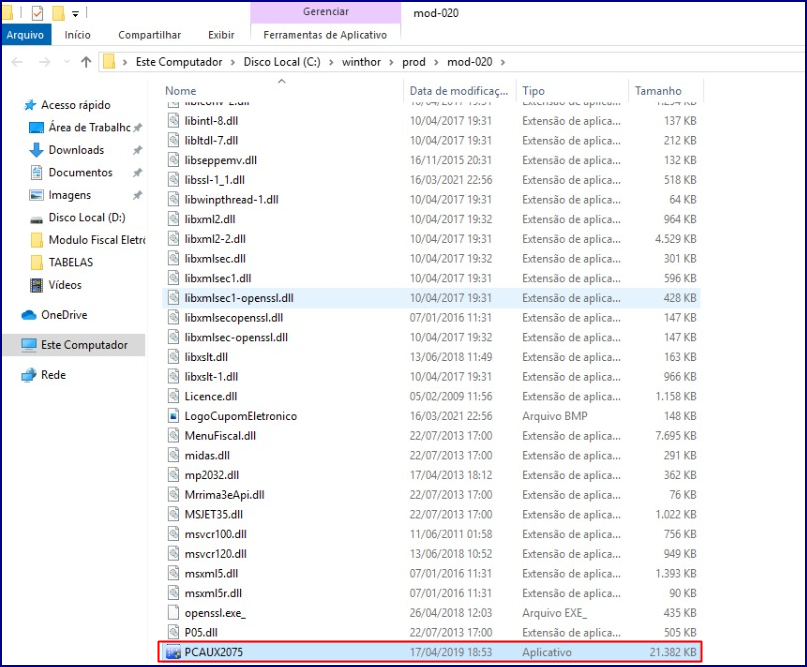807x667 pixels.
Task: Select the Licence.dll file icon
Action: click(174, 396)
